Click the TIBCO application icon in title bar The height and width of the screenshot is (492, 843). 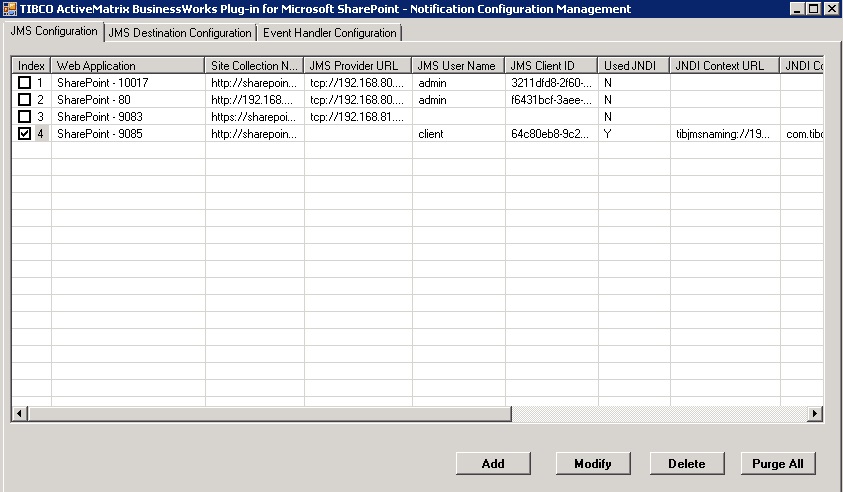pyautogui.click(x=9, y=9)
